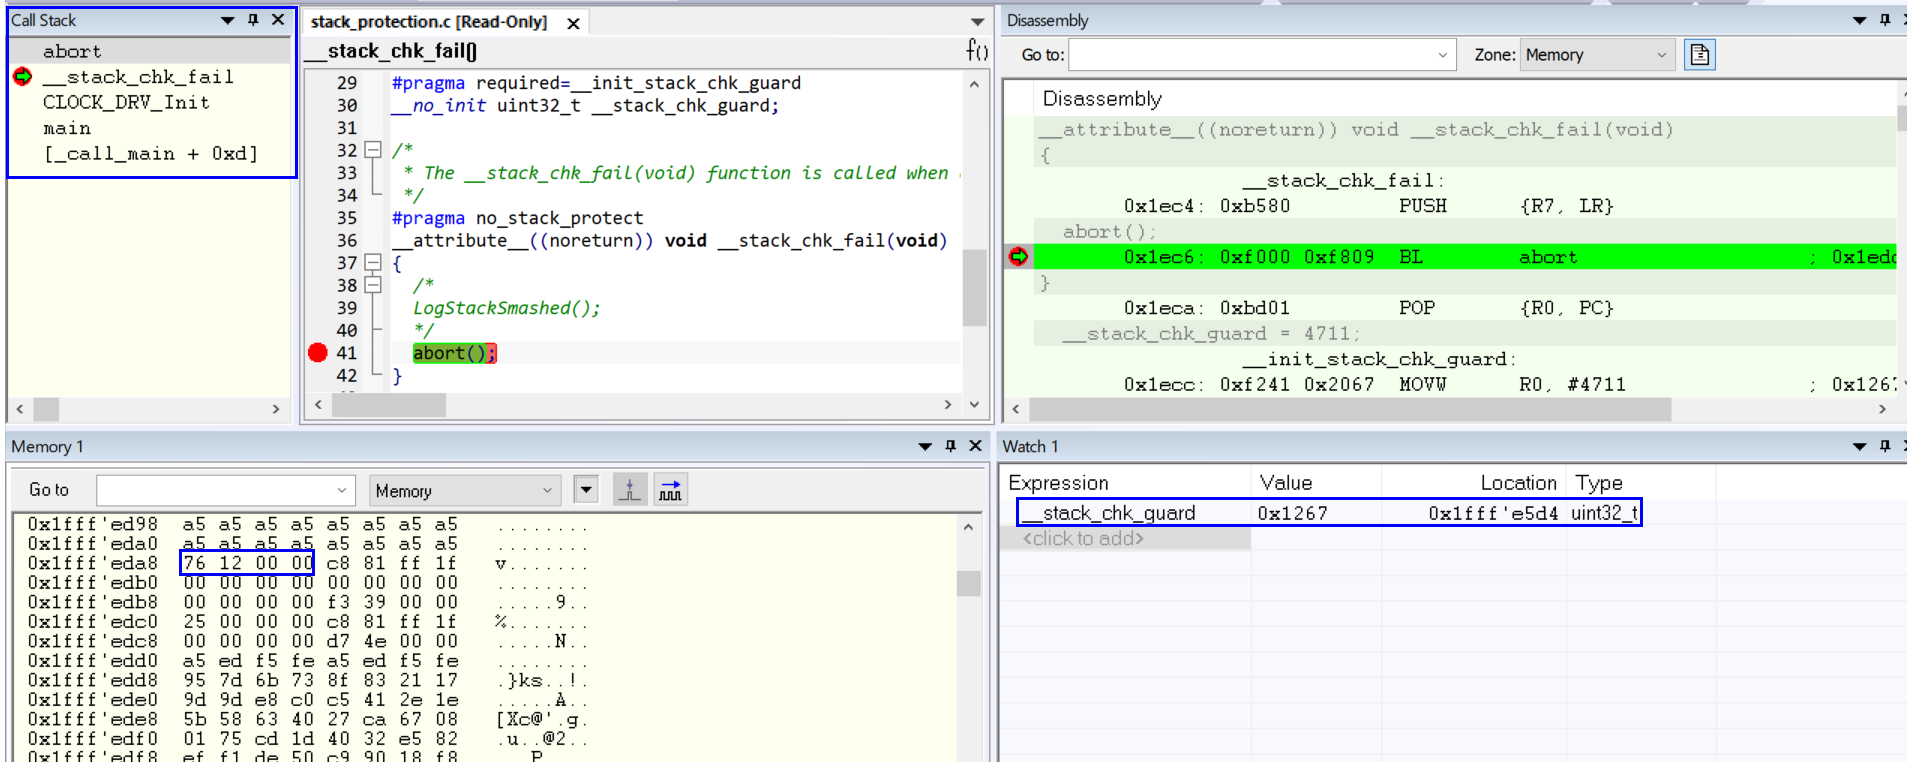The width and height of the screenshot is (1907, 762).
Task: Pin the Watch 1 panel
Action: pyautogui.click(x=1885, y=446)
